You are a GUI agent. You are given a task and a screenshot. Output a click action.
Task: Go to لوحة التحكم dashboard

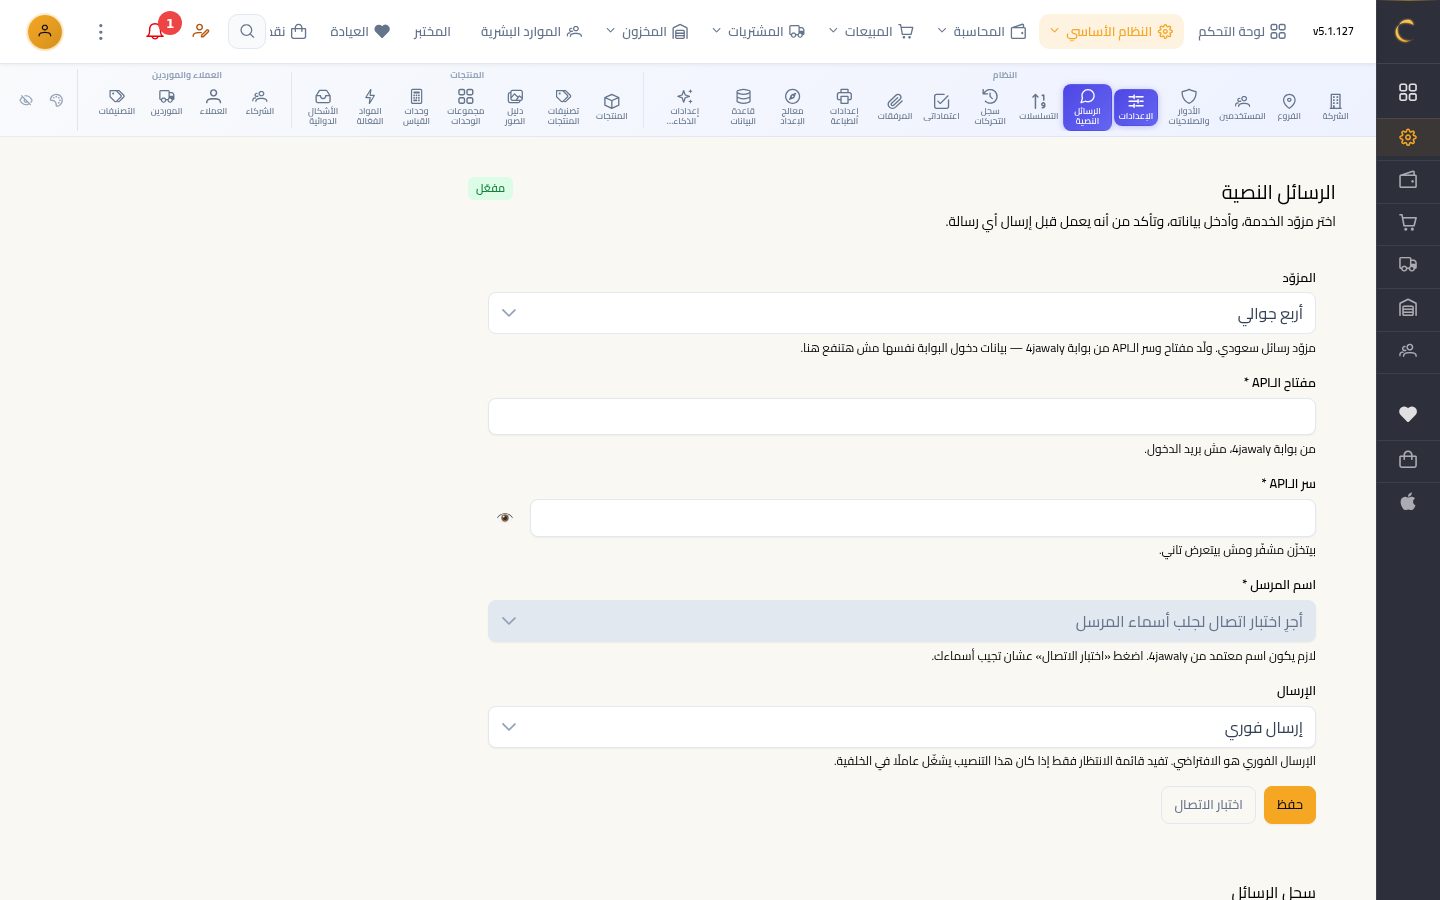[1242, 31]
